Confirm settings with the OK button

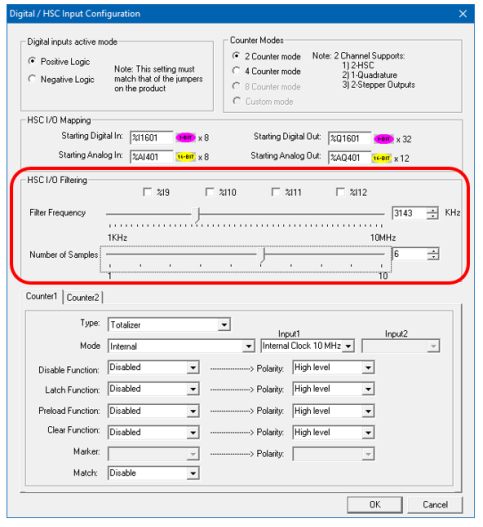(x=375, y=505)
